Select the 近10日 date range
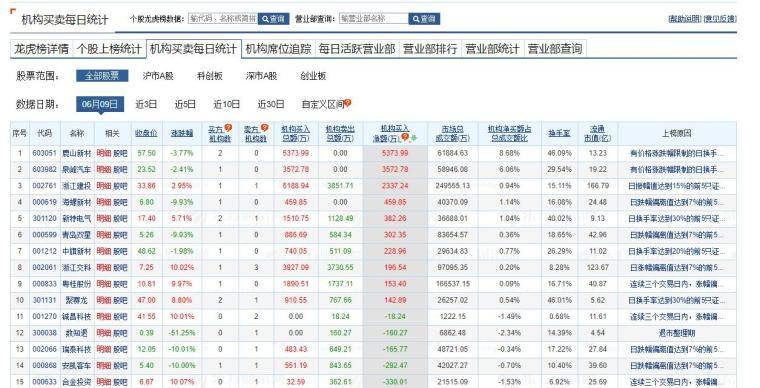The image size is (760, 388). (227, 104)
